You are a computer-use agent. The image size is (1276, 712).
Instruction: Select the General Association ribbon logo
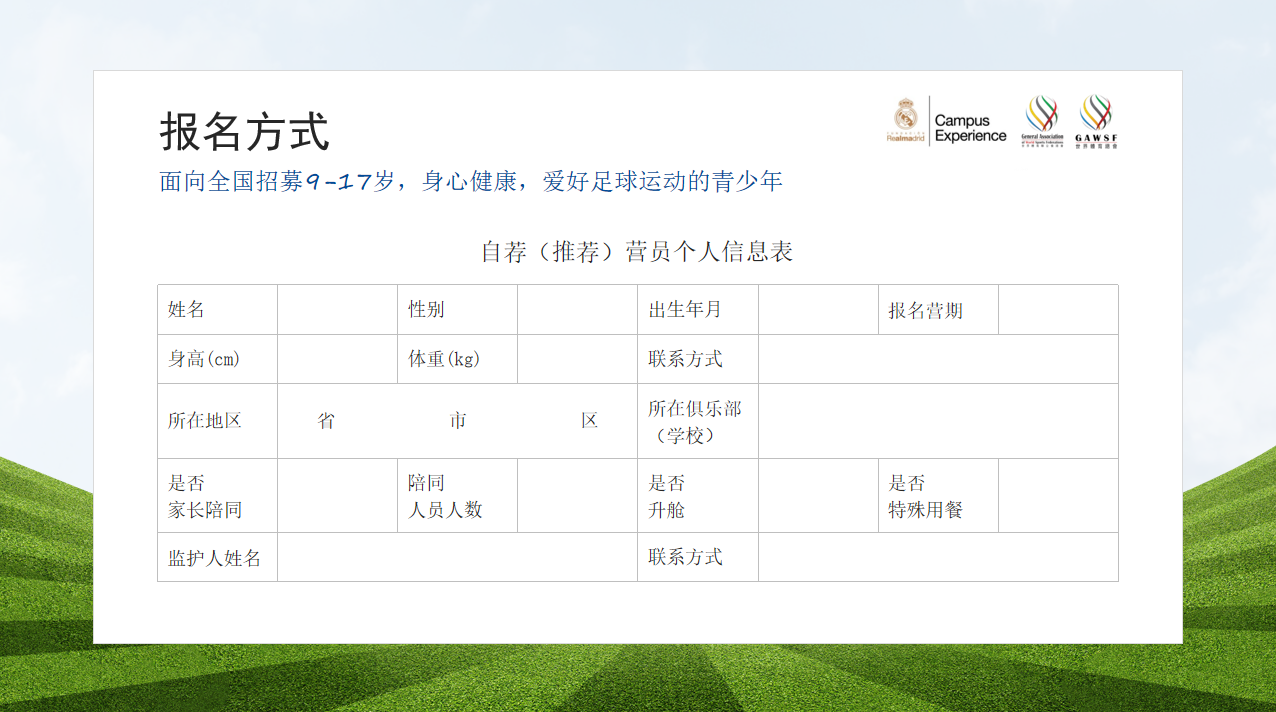[x=1042, y=121]
